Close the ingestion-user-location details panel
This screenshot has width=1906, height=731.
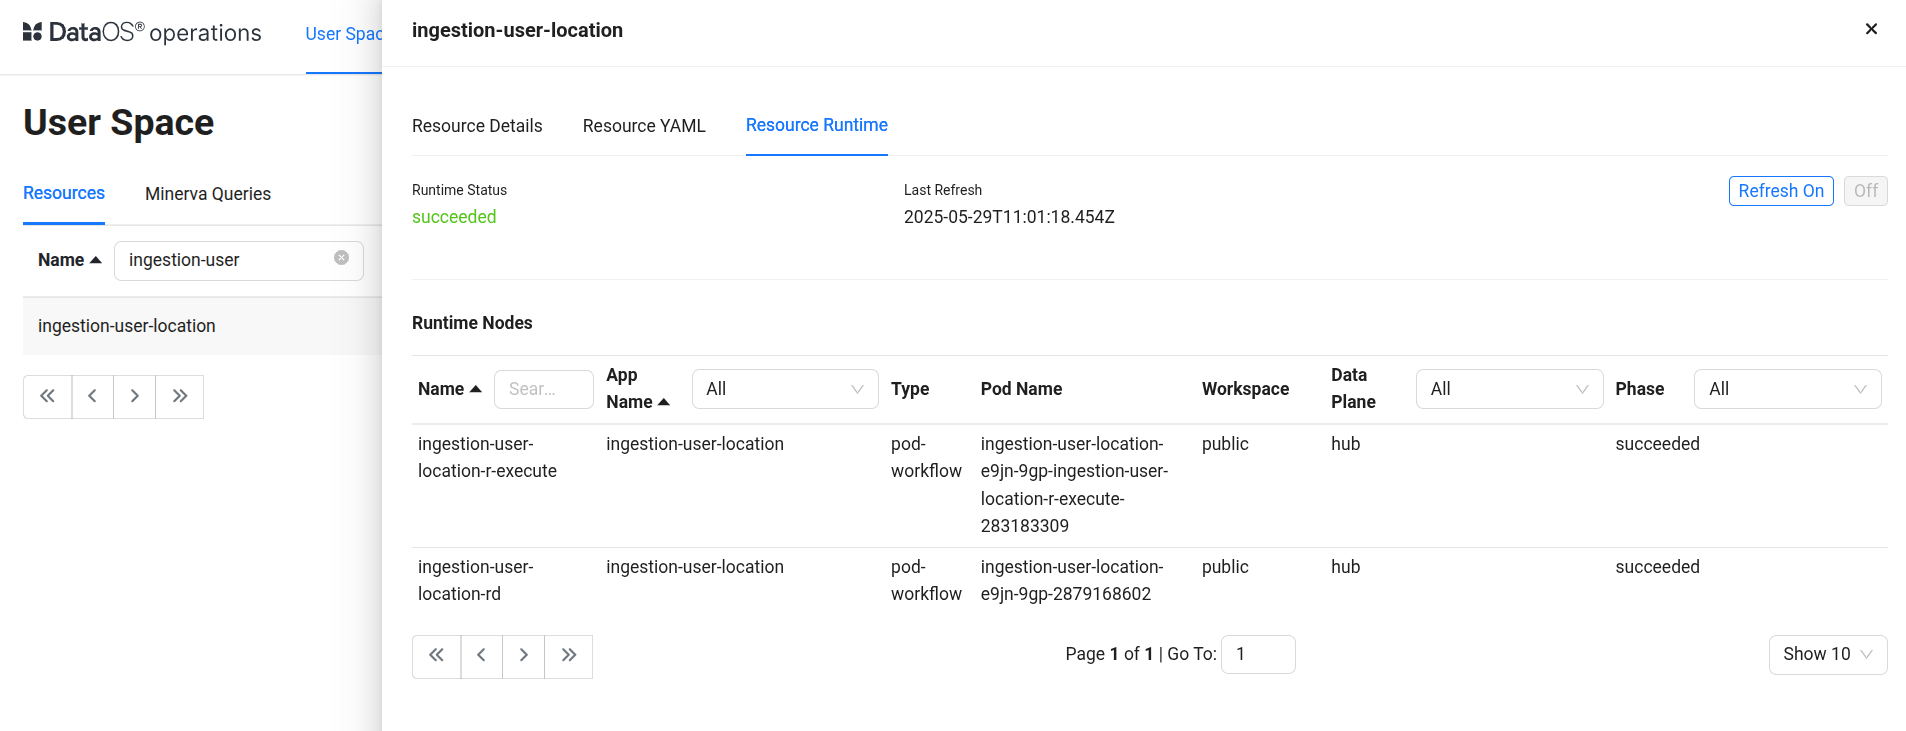tap(1871, 29)
